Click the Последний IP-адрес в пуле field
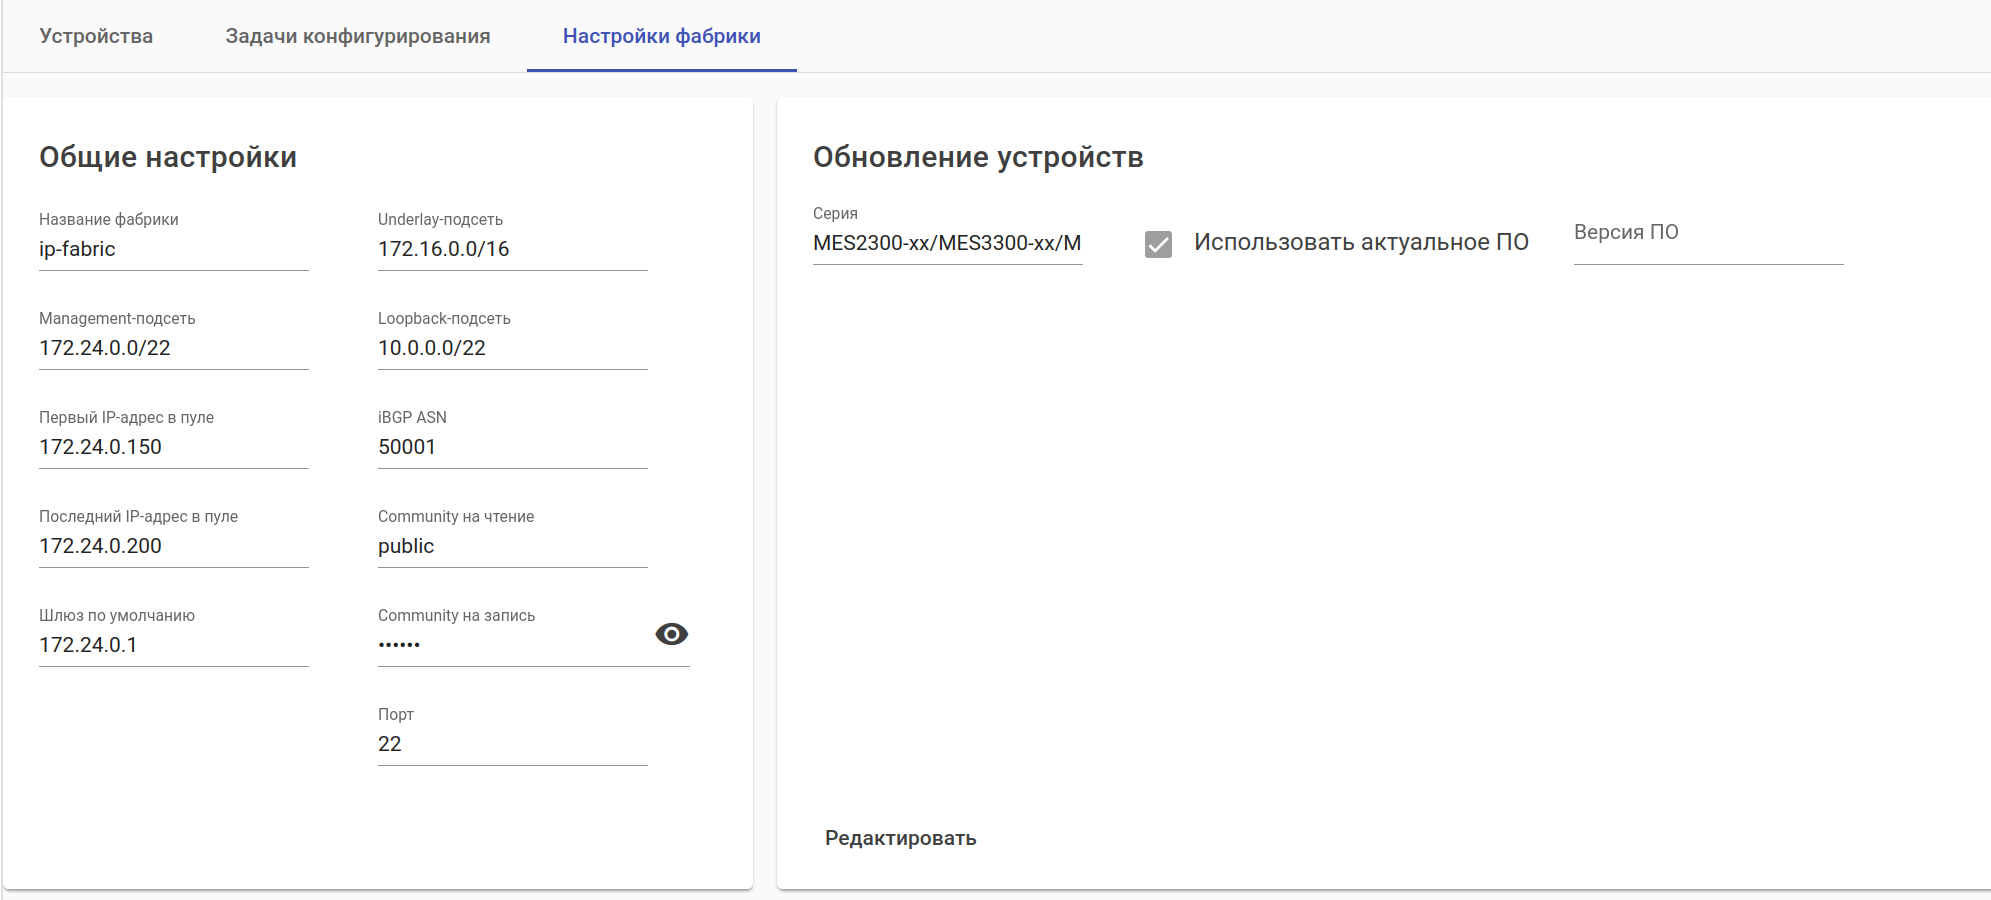Screen dimensions: 1991x900 click(x=173, y=546)
